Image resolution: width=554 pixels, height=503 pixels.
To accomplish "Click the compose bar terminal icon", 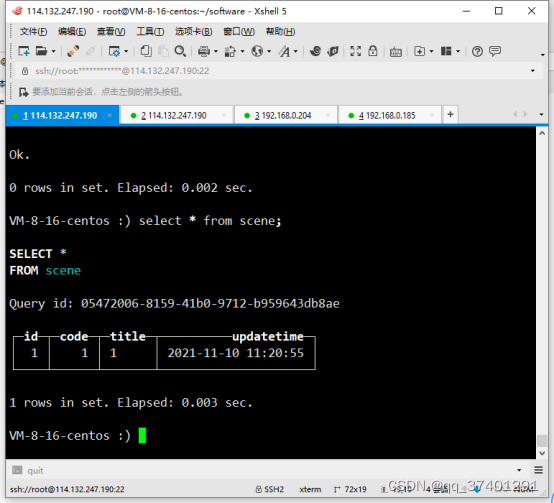I will (x=17, y=470).
